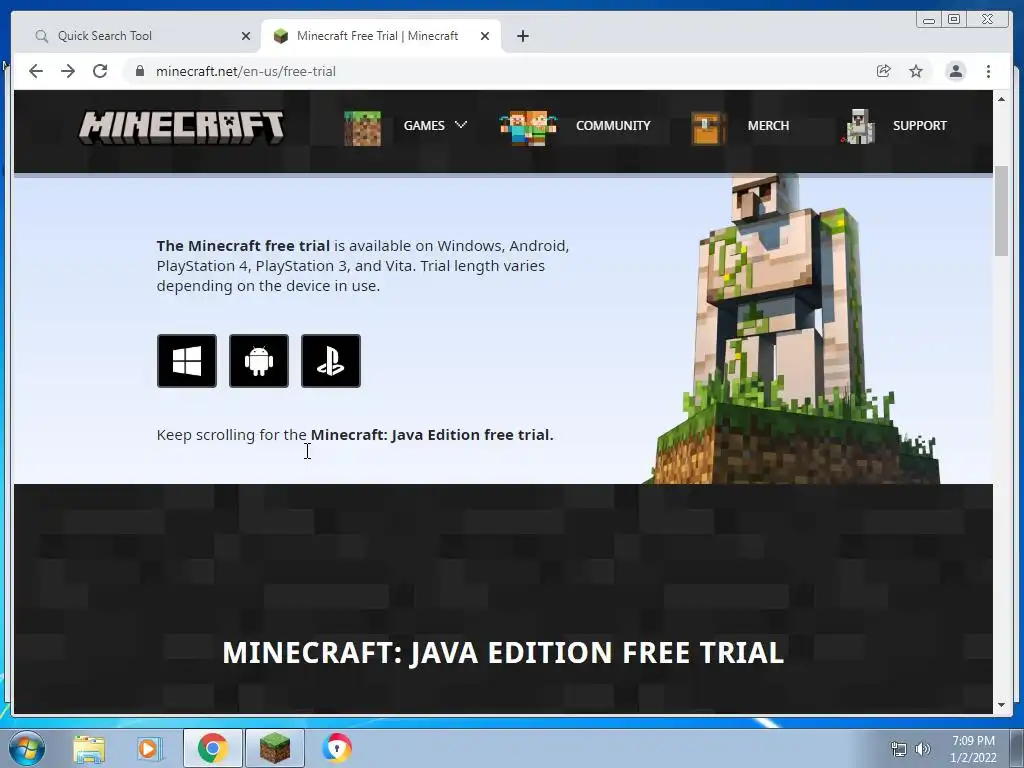Choose the PlayStation platform trial icon
The width and height of the screenshot is (1024, 768).
point(330,361)
